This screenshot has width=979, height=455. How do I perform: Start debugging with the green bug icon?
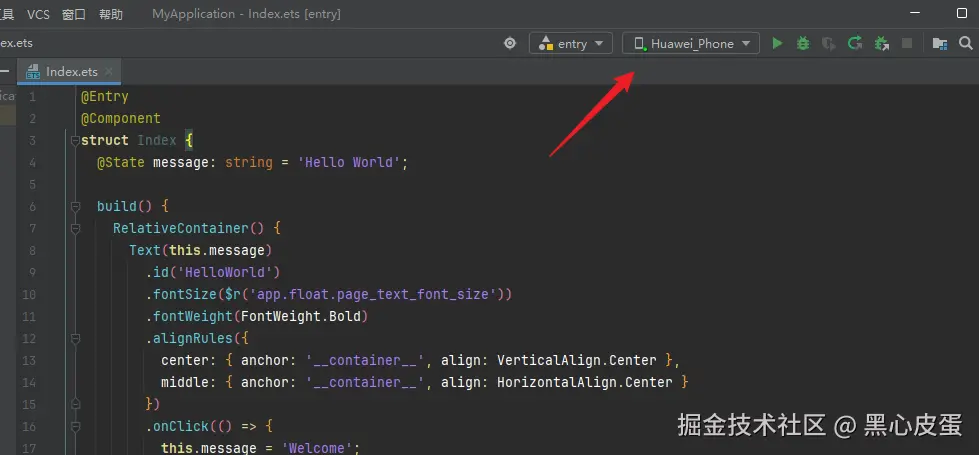point(803,44)
